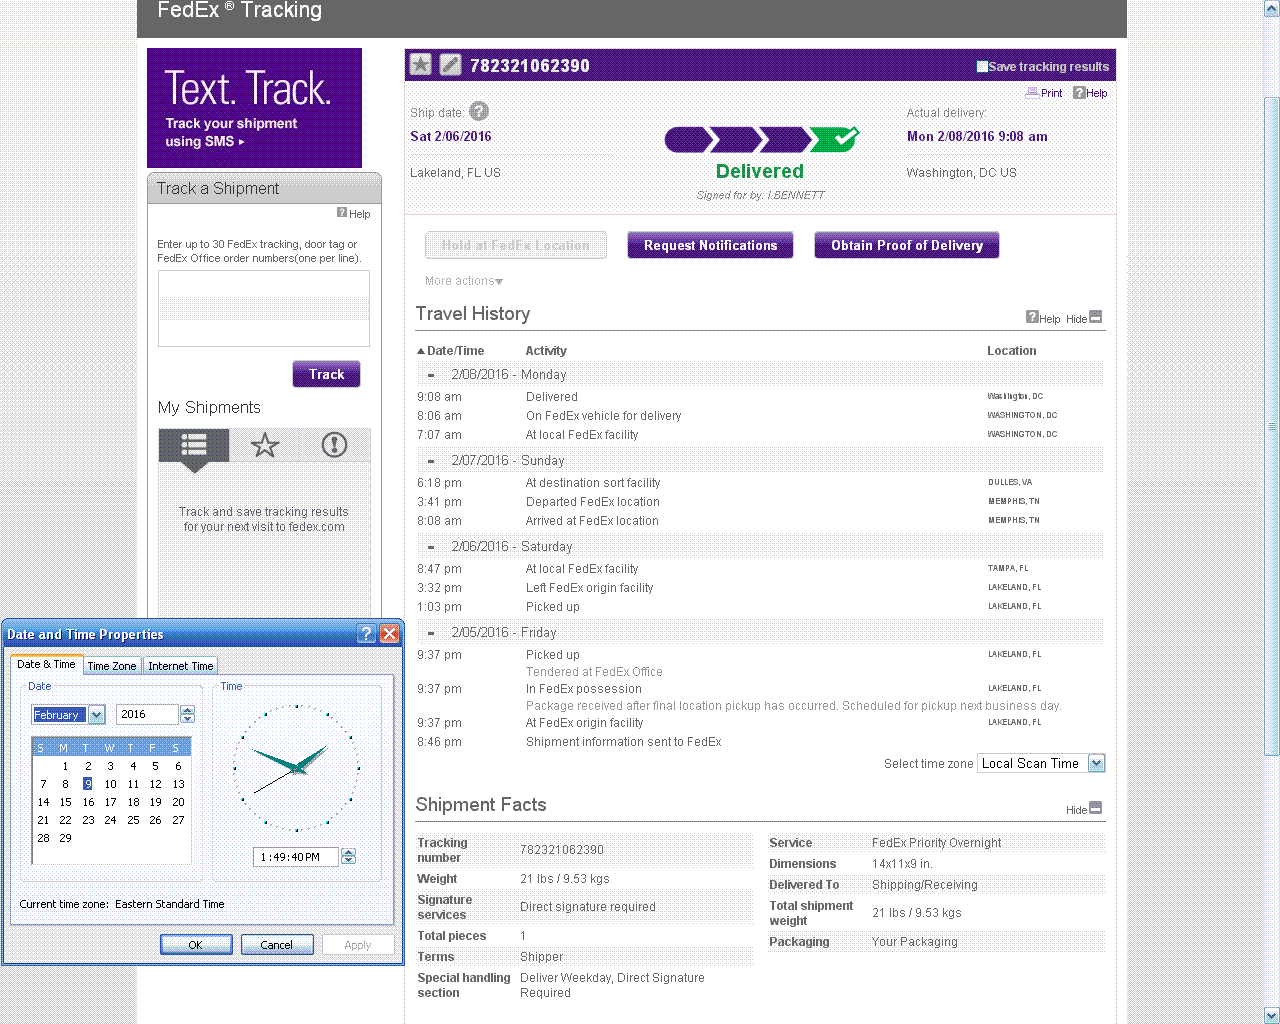Click the star favorite icon beside tracking number

(x=421, y=65)
